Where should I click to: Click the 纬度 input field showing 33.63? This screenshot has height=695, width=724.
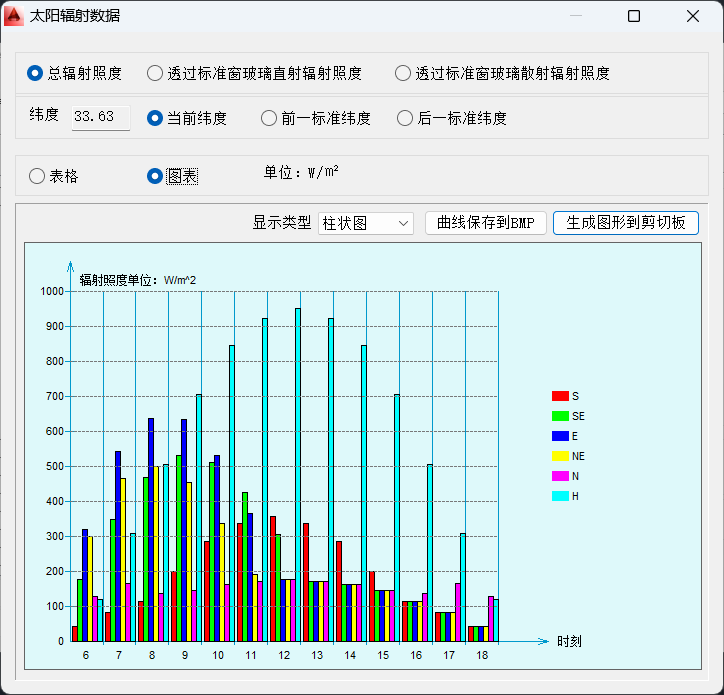(x=100, y=117)
